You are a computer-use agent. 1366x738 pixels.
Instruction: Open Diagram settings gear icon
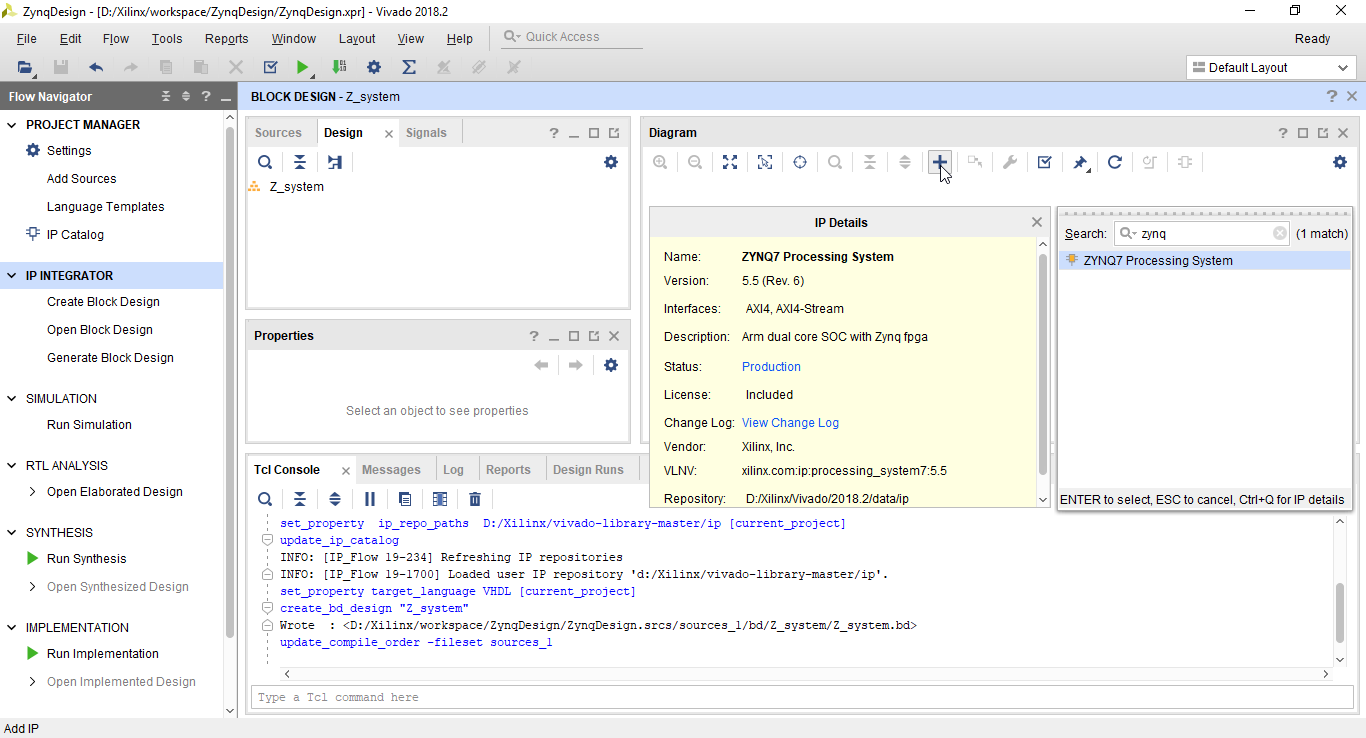point(1340,162)
